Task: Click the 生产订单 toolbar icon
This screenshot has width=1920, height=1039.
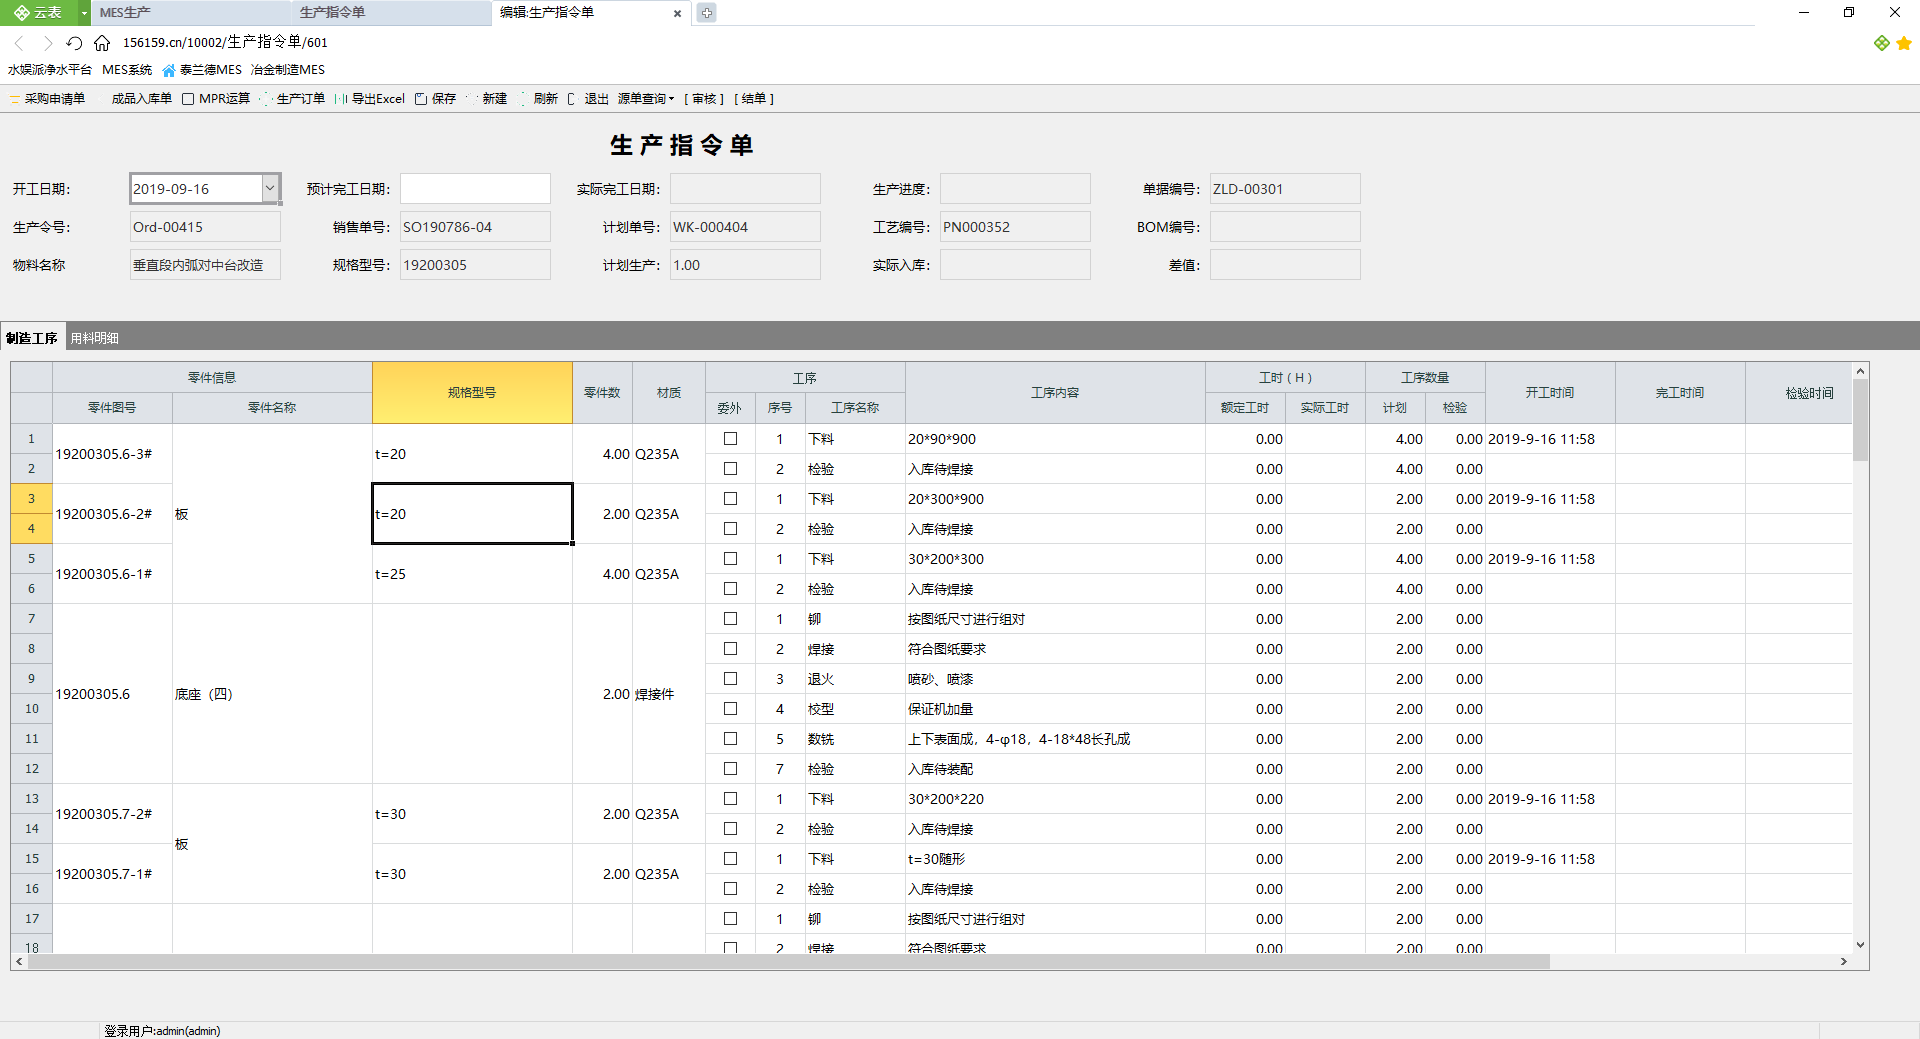Action: tap(267, 99)
